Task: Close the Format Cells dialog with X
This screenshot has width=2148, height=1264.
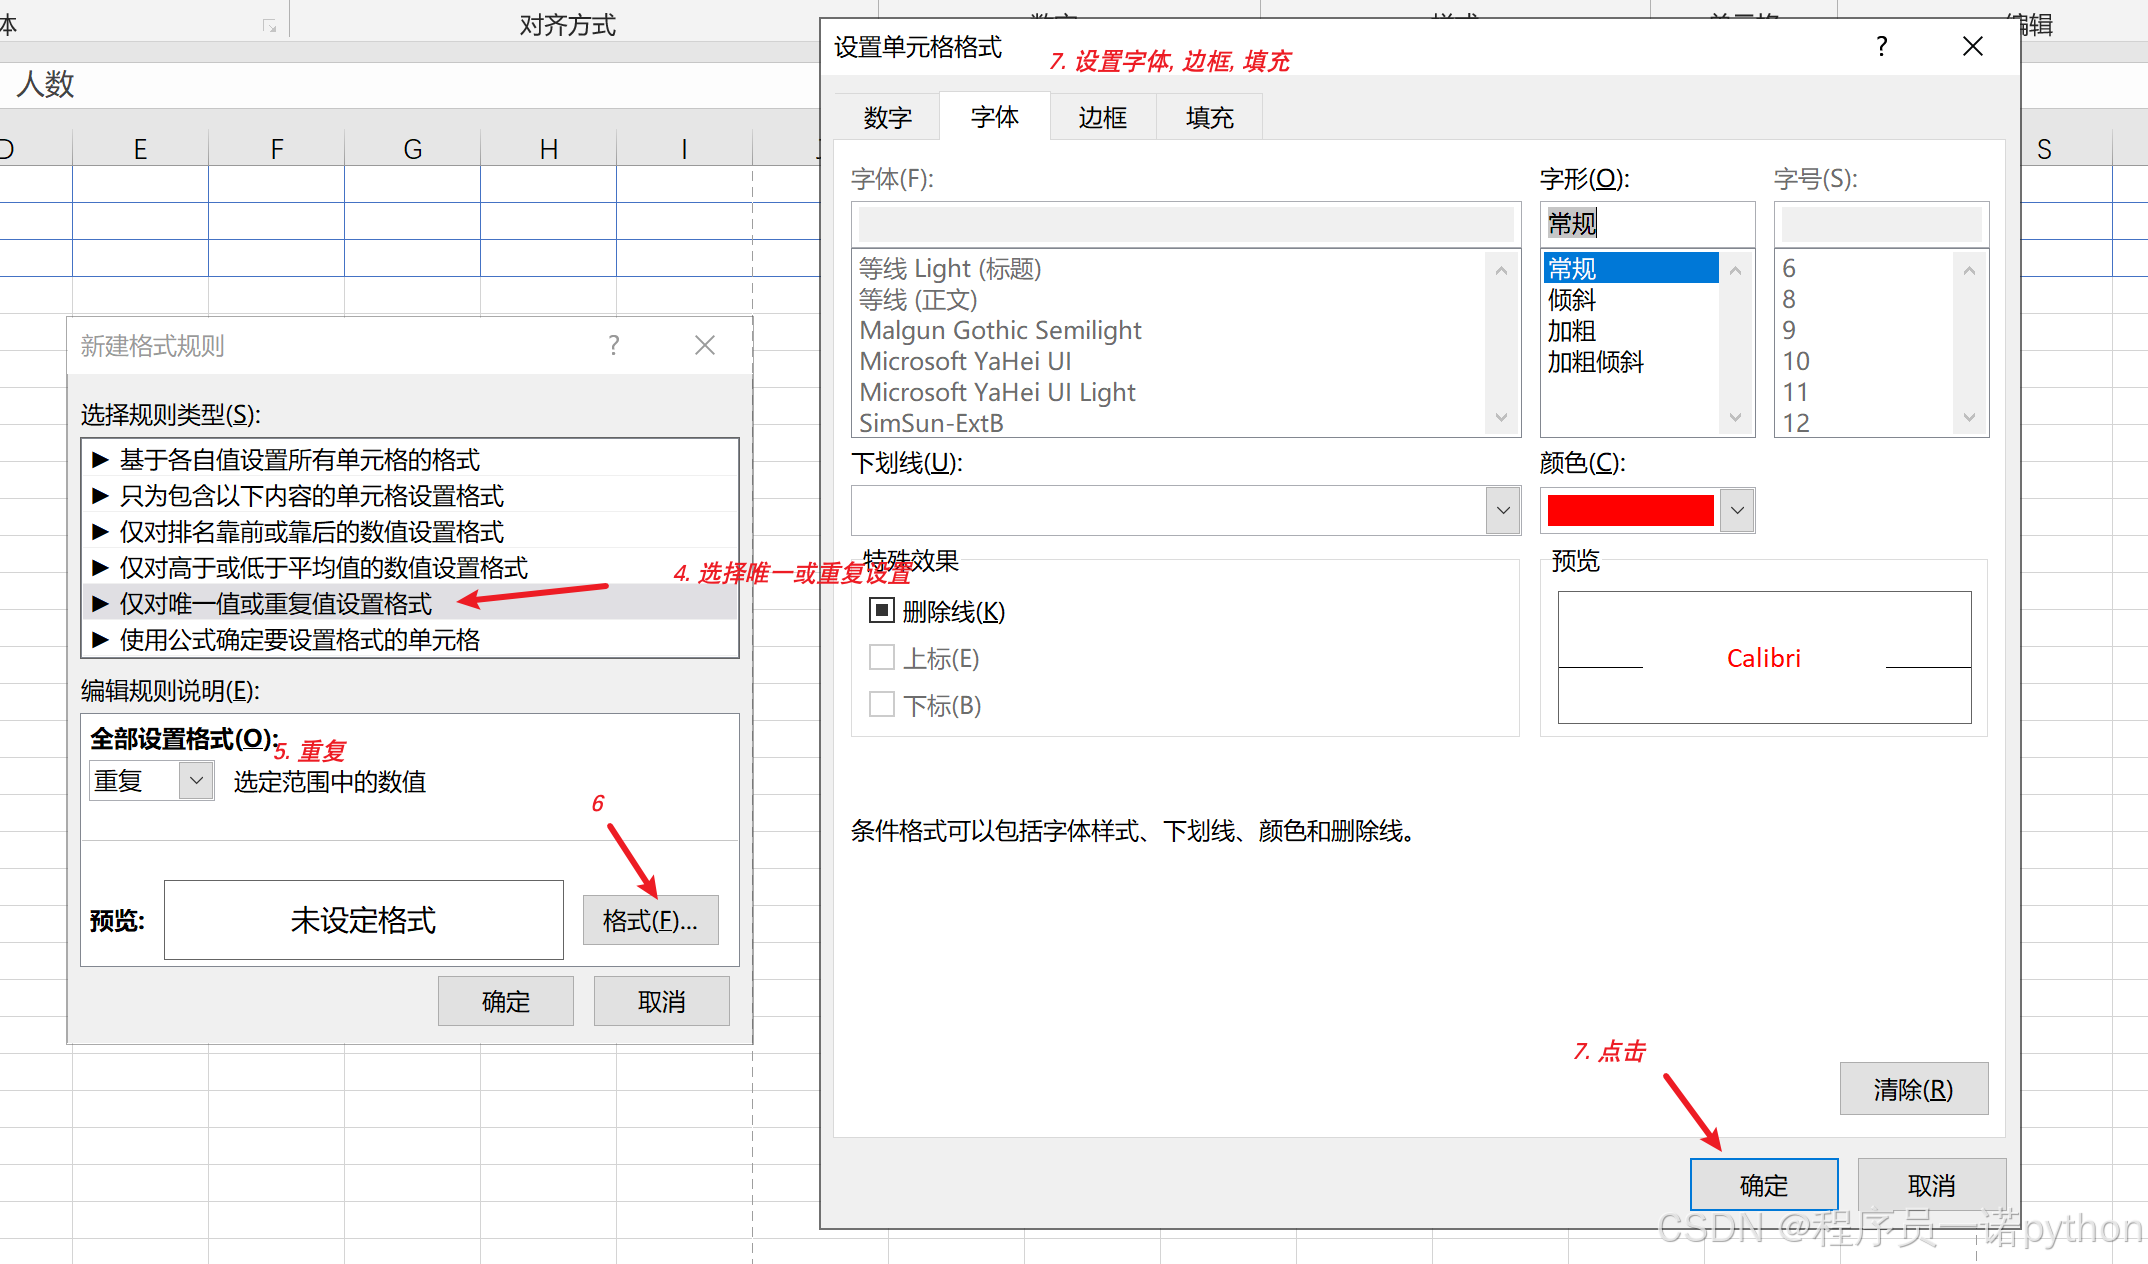Action: [x=1972, y=47]
